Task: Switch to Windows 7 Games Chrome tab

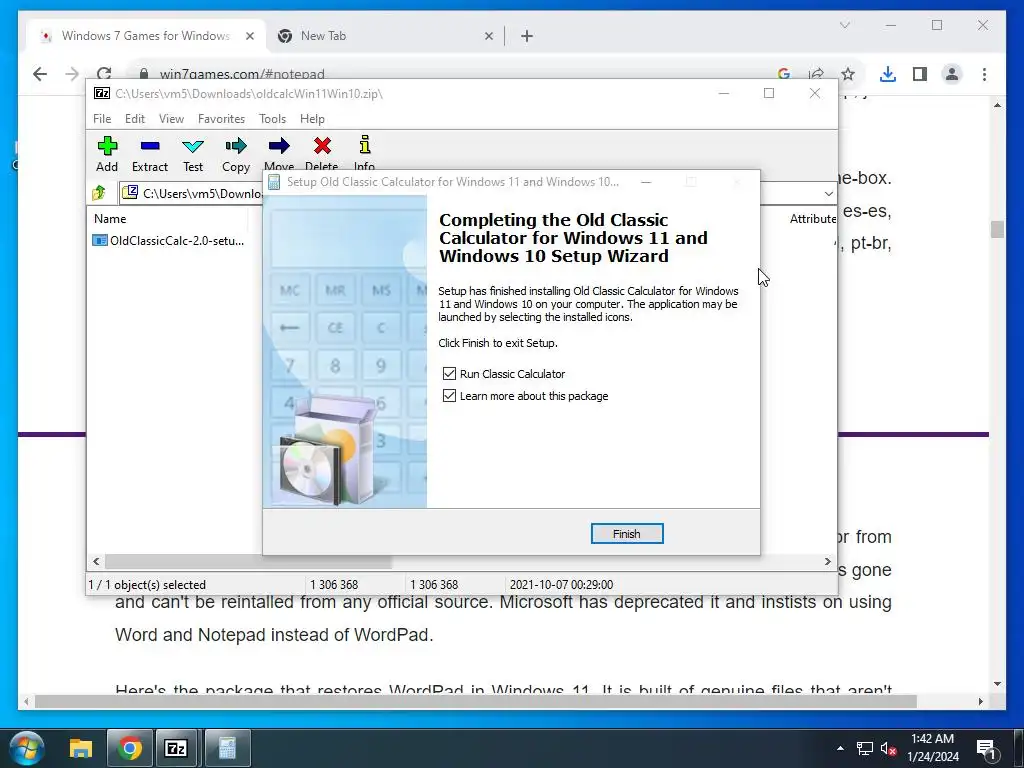Action: point(146,36)
